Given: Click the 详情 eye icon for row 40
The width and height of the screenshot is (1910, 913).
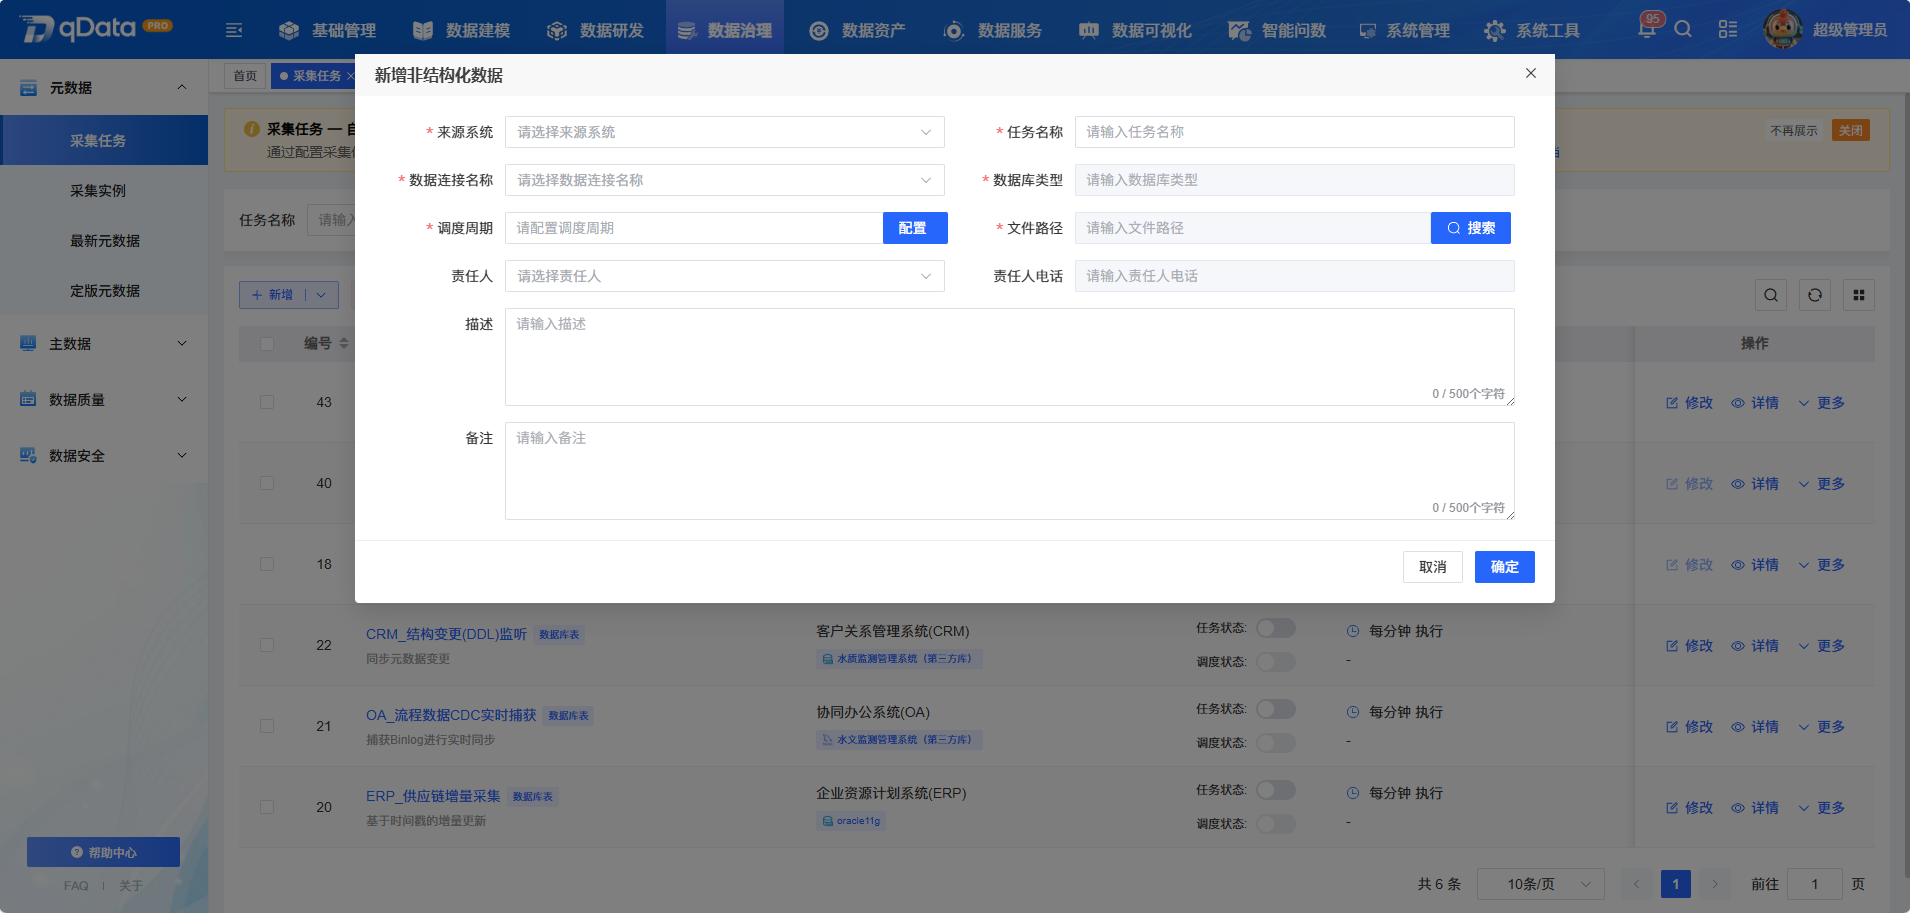Looking at the screenshot, I should click(x=1738, y=484).
